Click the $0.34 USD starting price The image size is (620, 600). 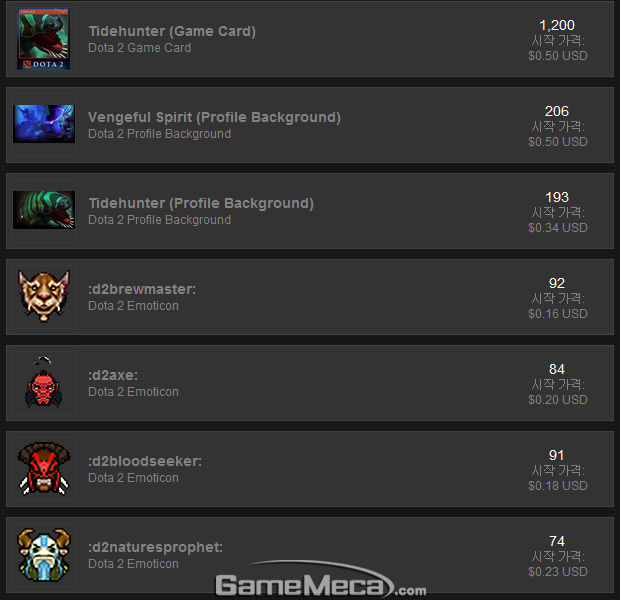[x=558, y=228]
